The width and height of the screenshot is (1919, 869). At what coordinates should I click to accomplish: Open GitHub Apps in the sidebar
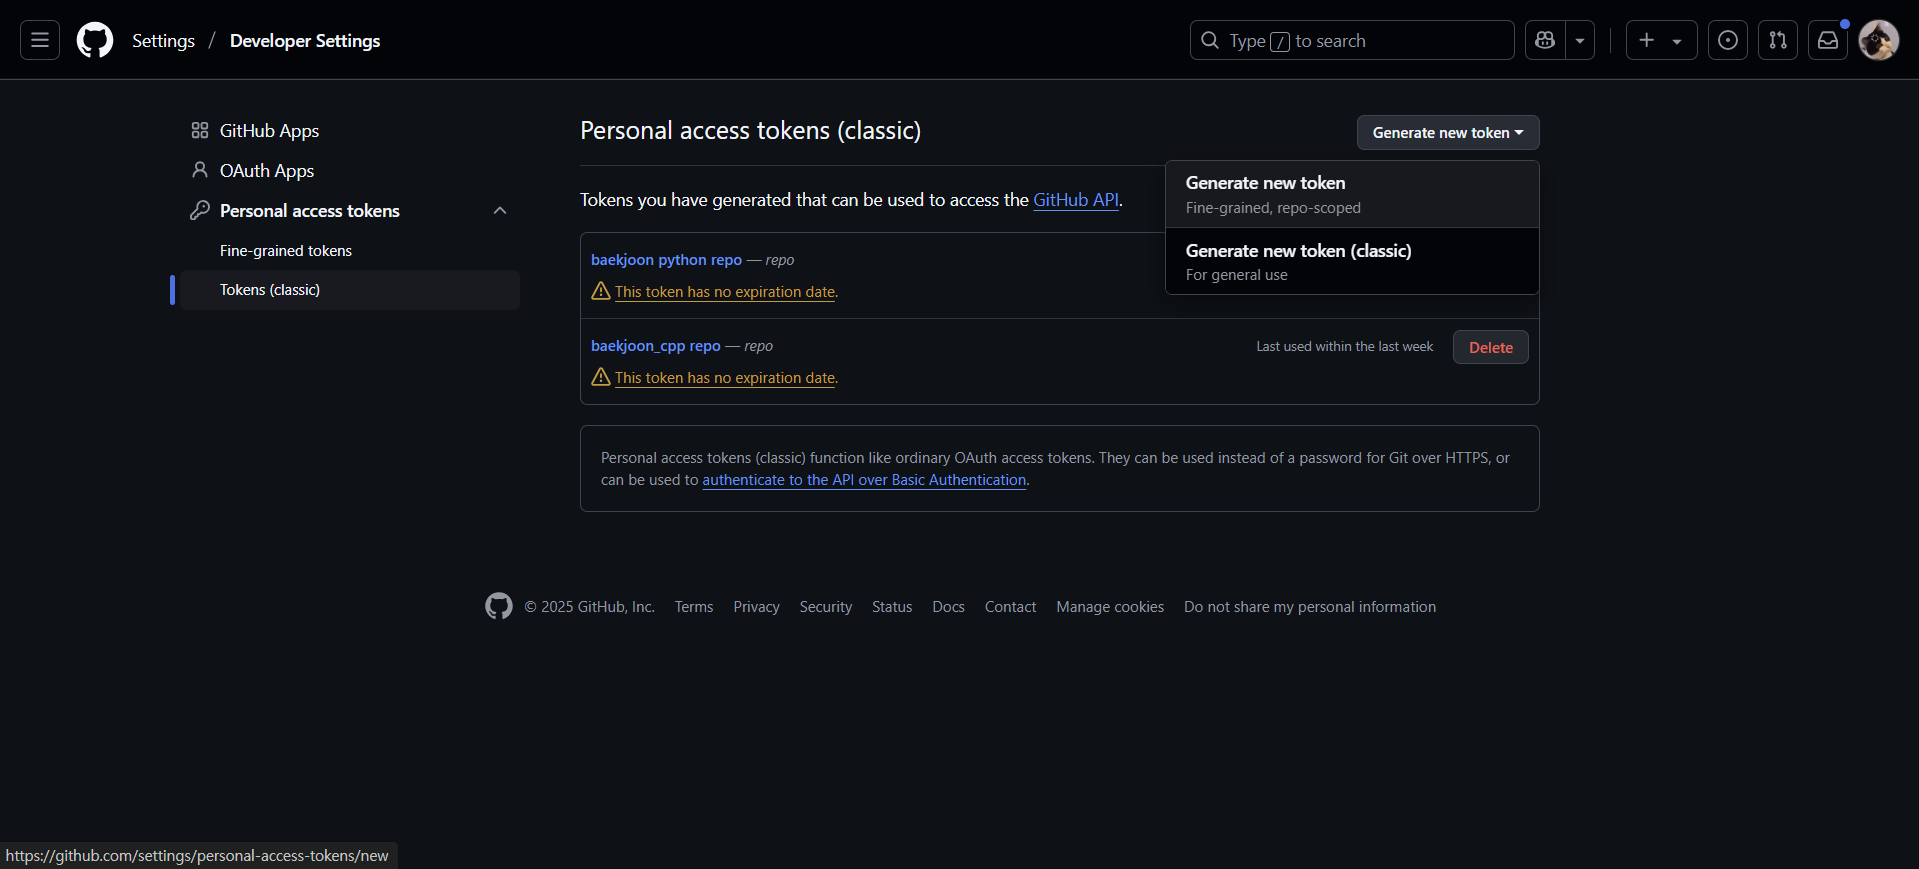269,131
